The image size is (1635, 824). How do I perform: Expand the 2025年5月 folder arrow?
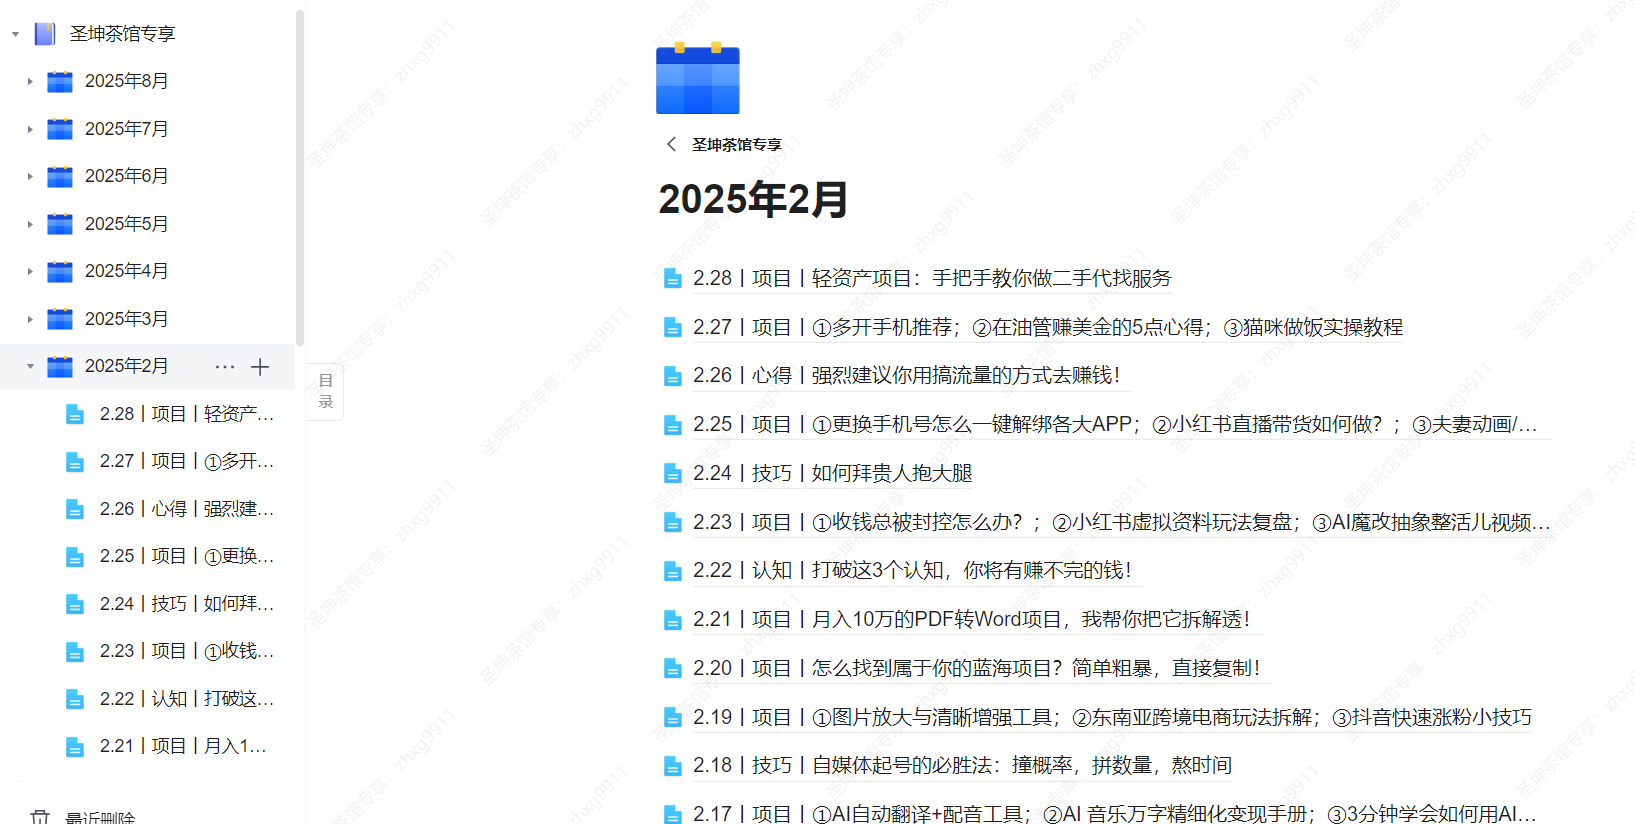click(30, 224)
